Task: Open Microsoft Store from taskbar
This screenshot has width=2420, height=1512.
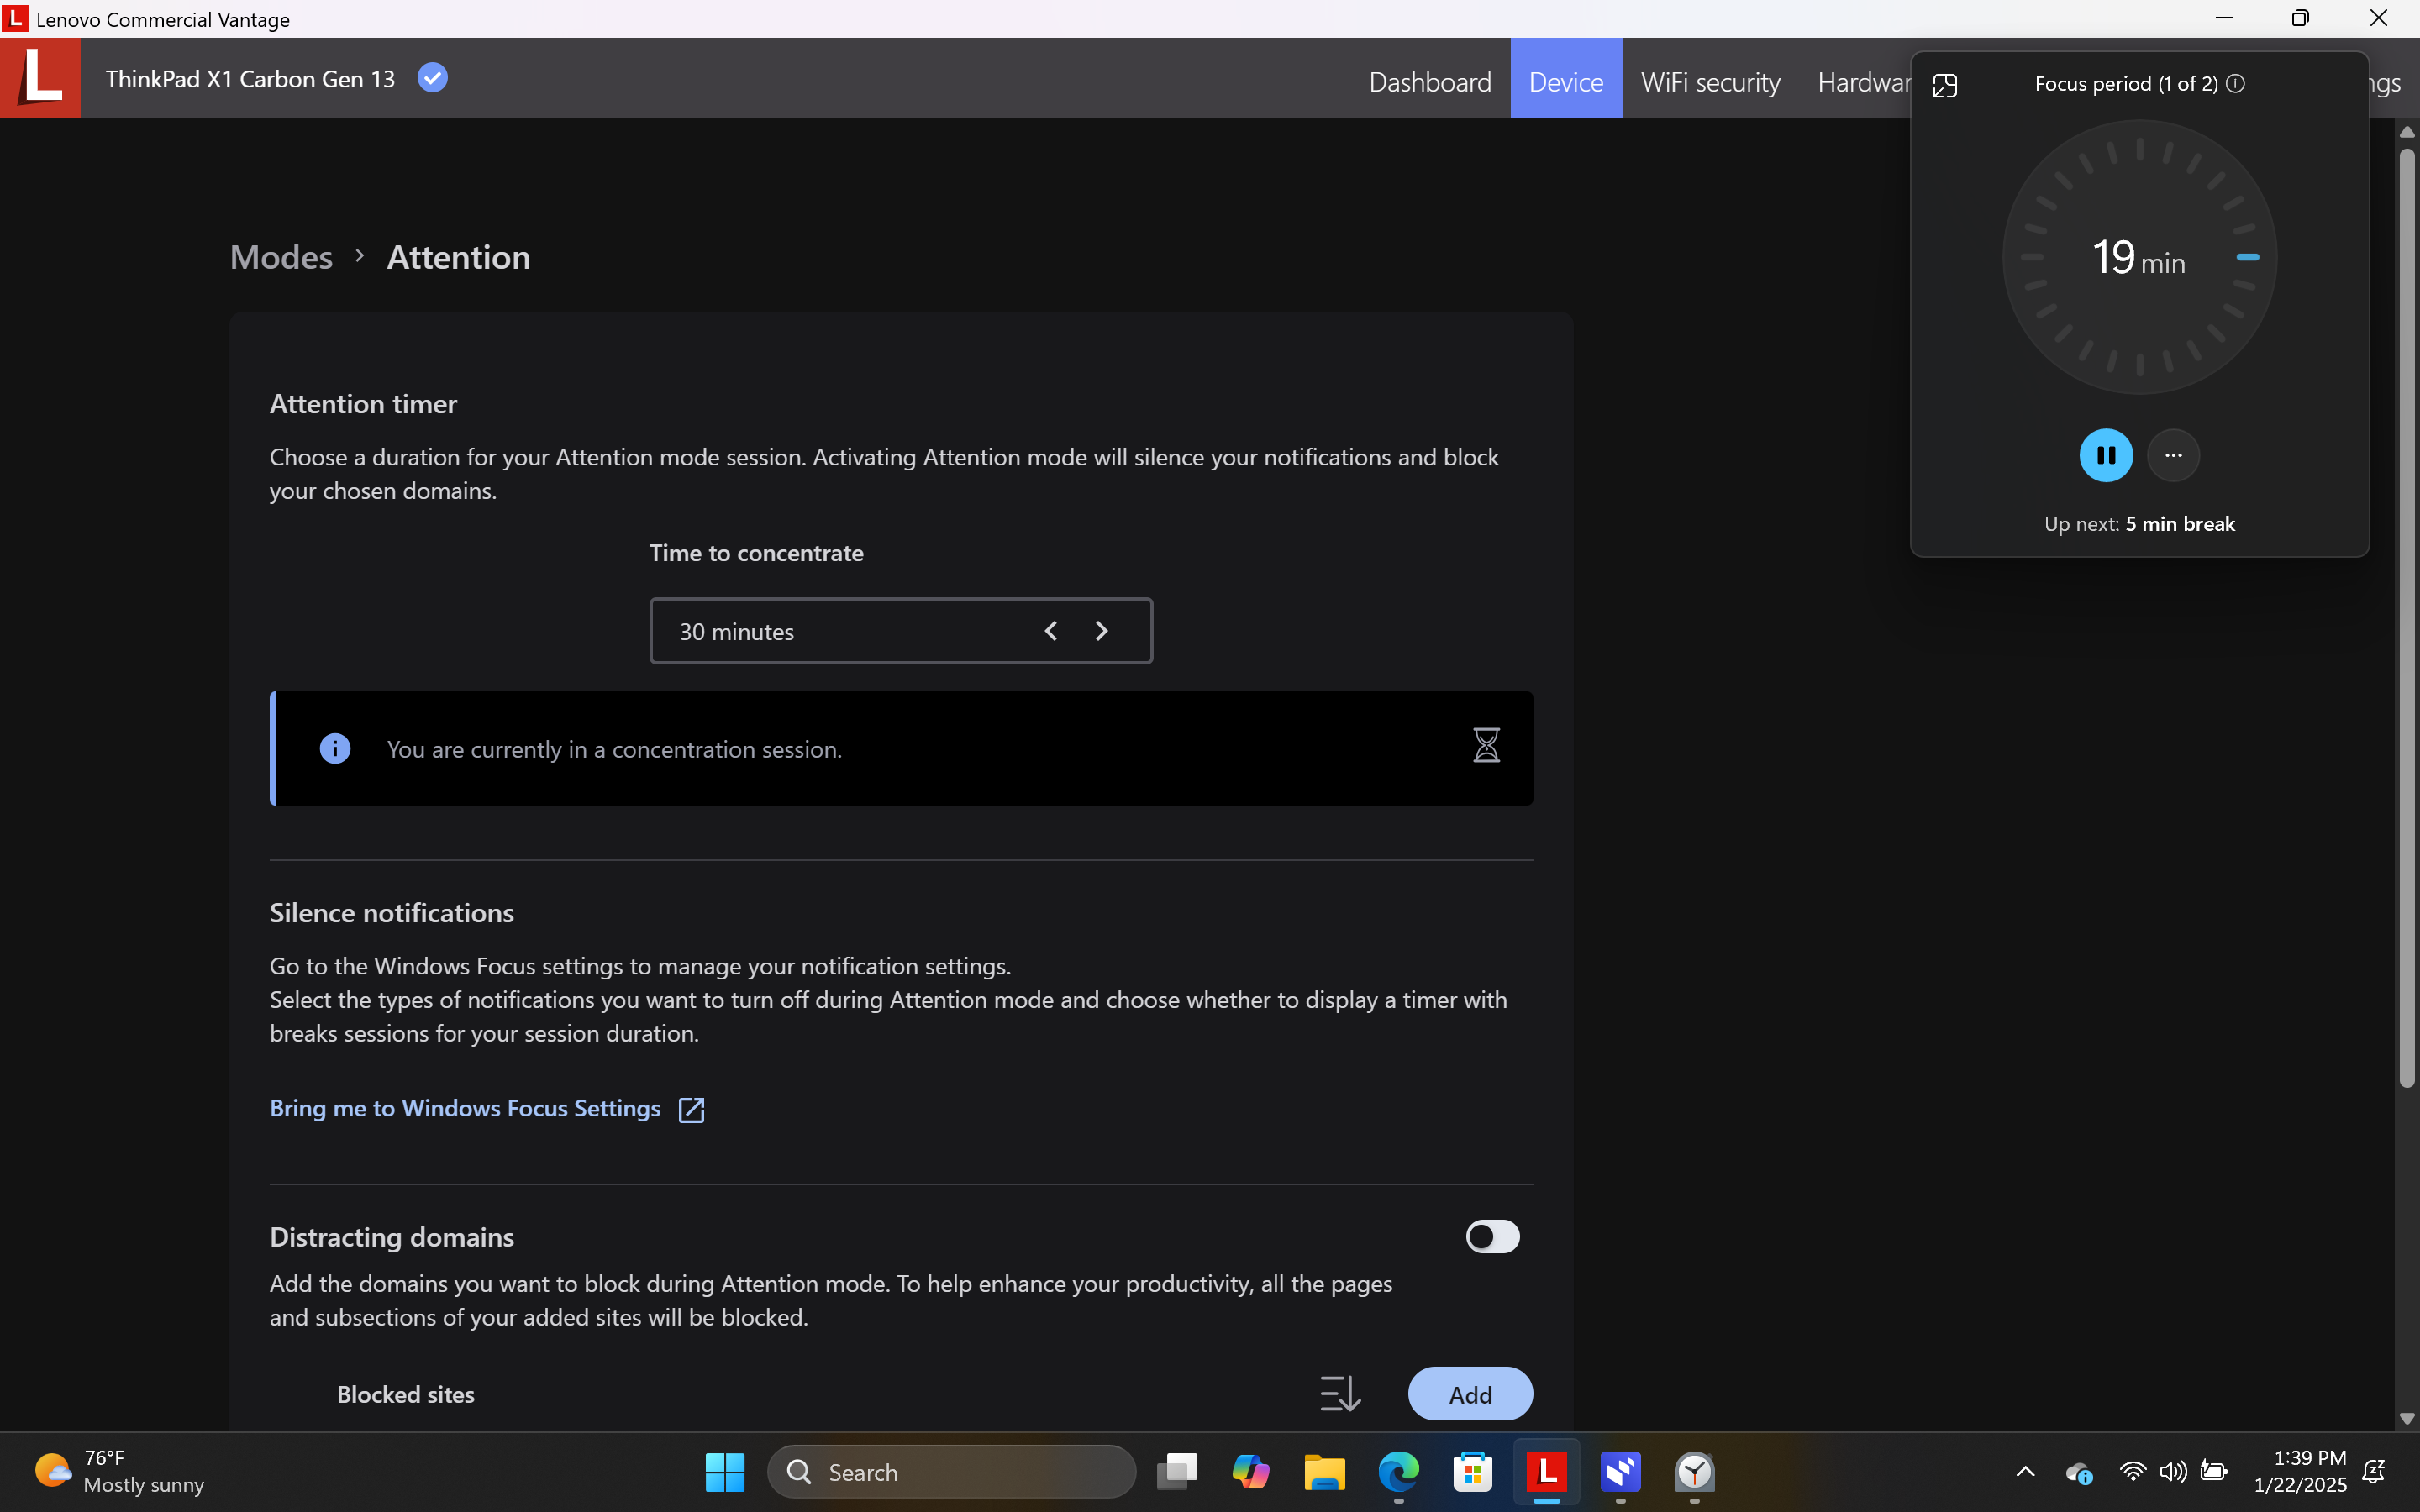Action: (x=1473, y=1472)
